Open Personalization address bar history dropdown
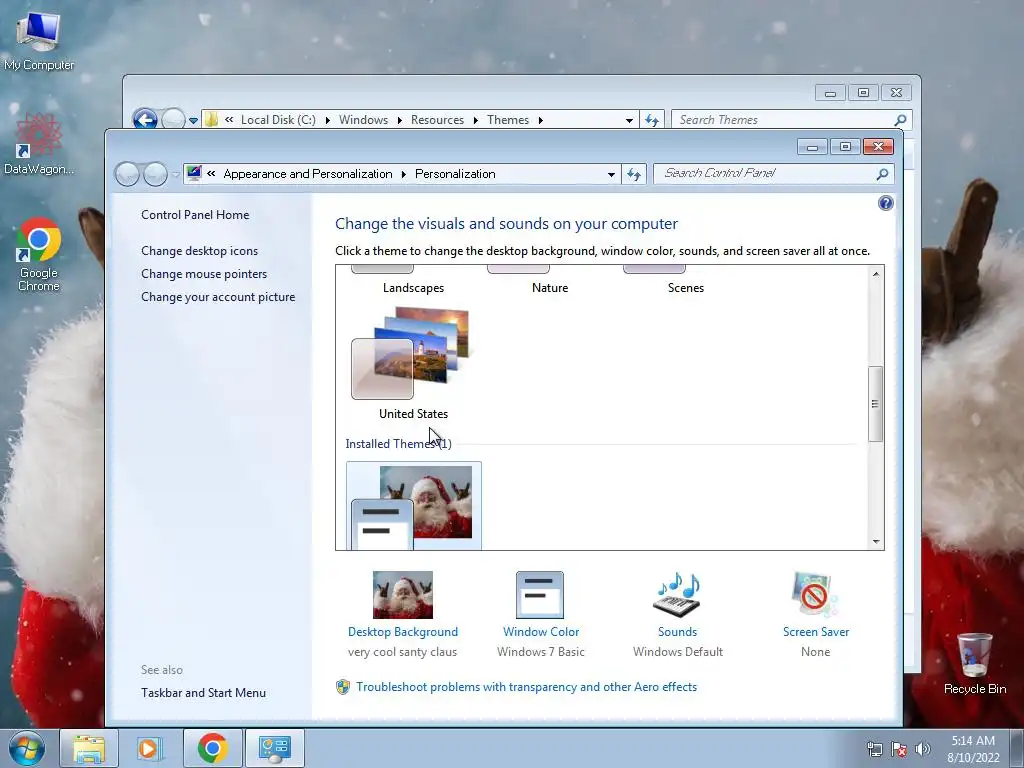 (611, 174)
